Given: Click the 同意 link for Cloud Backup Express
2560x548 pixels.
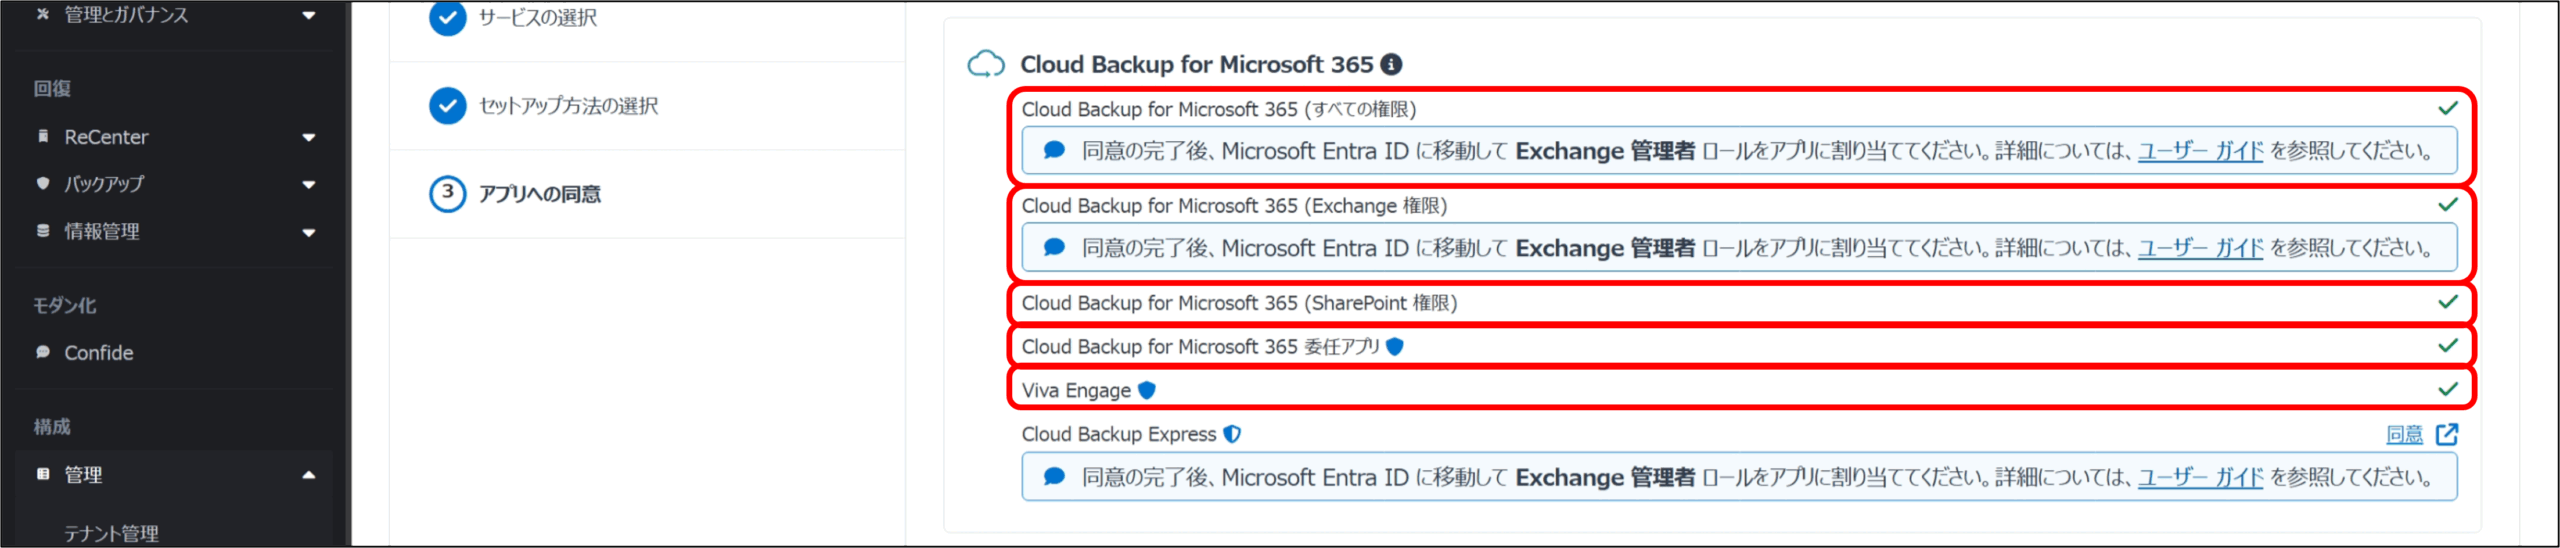Looking at the screenshot, I should [x=2404, y=434].
